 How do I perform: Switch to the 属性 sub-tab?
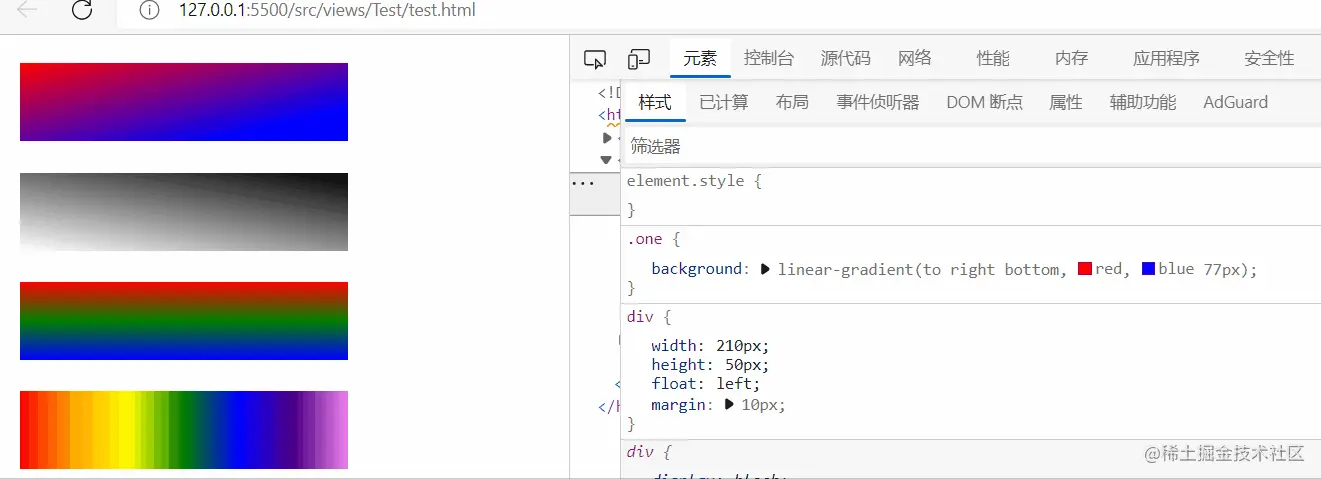tap(1066, 102)
